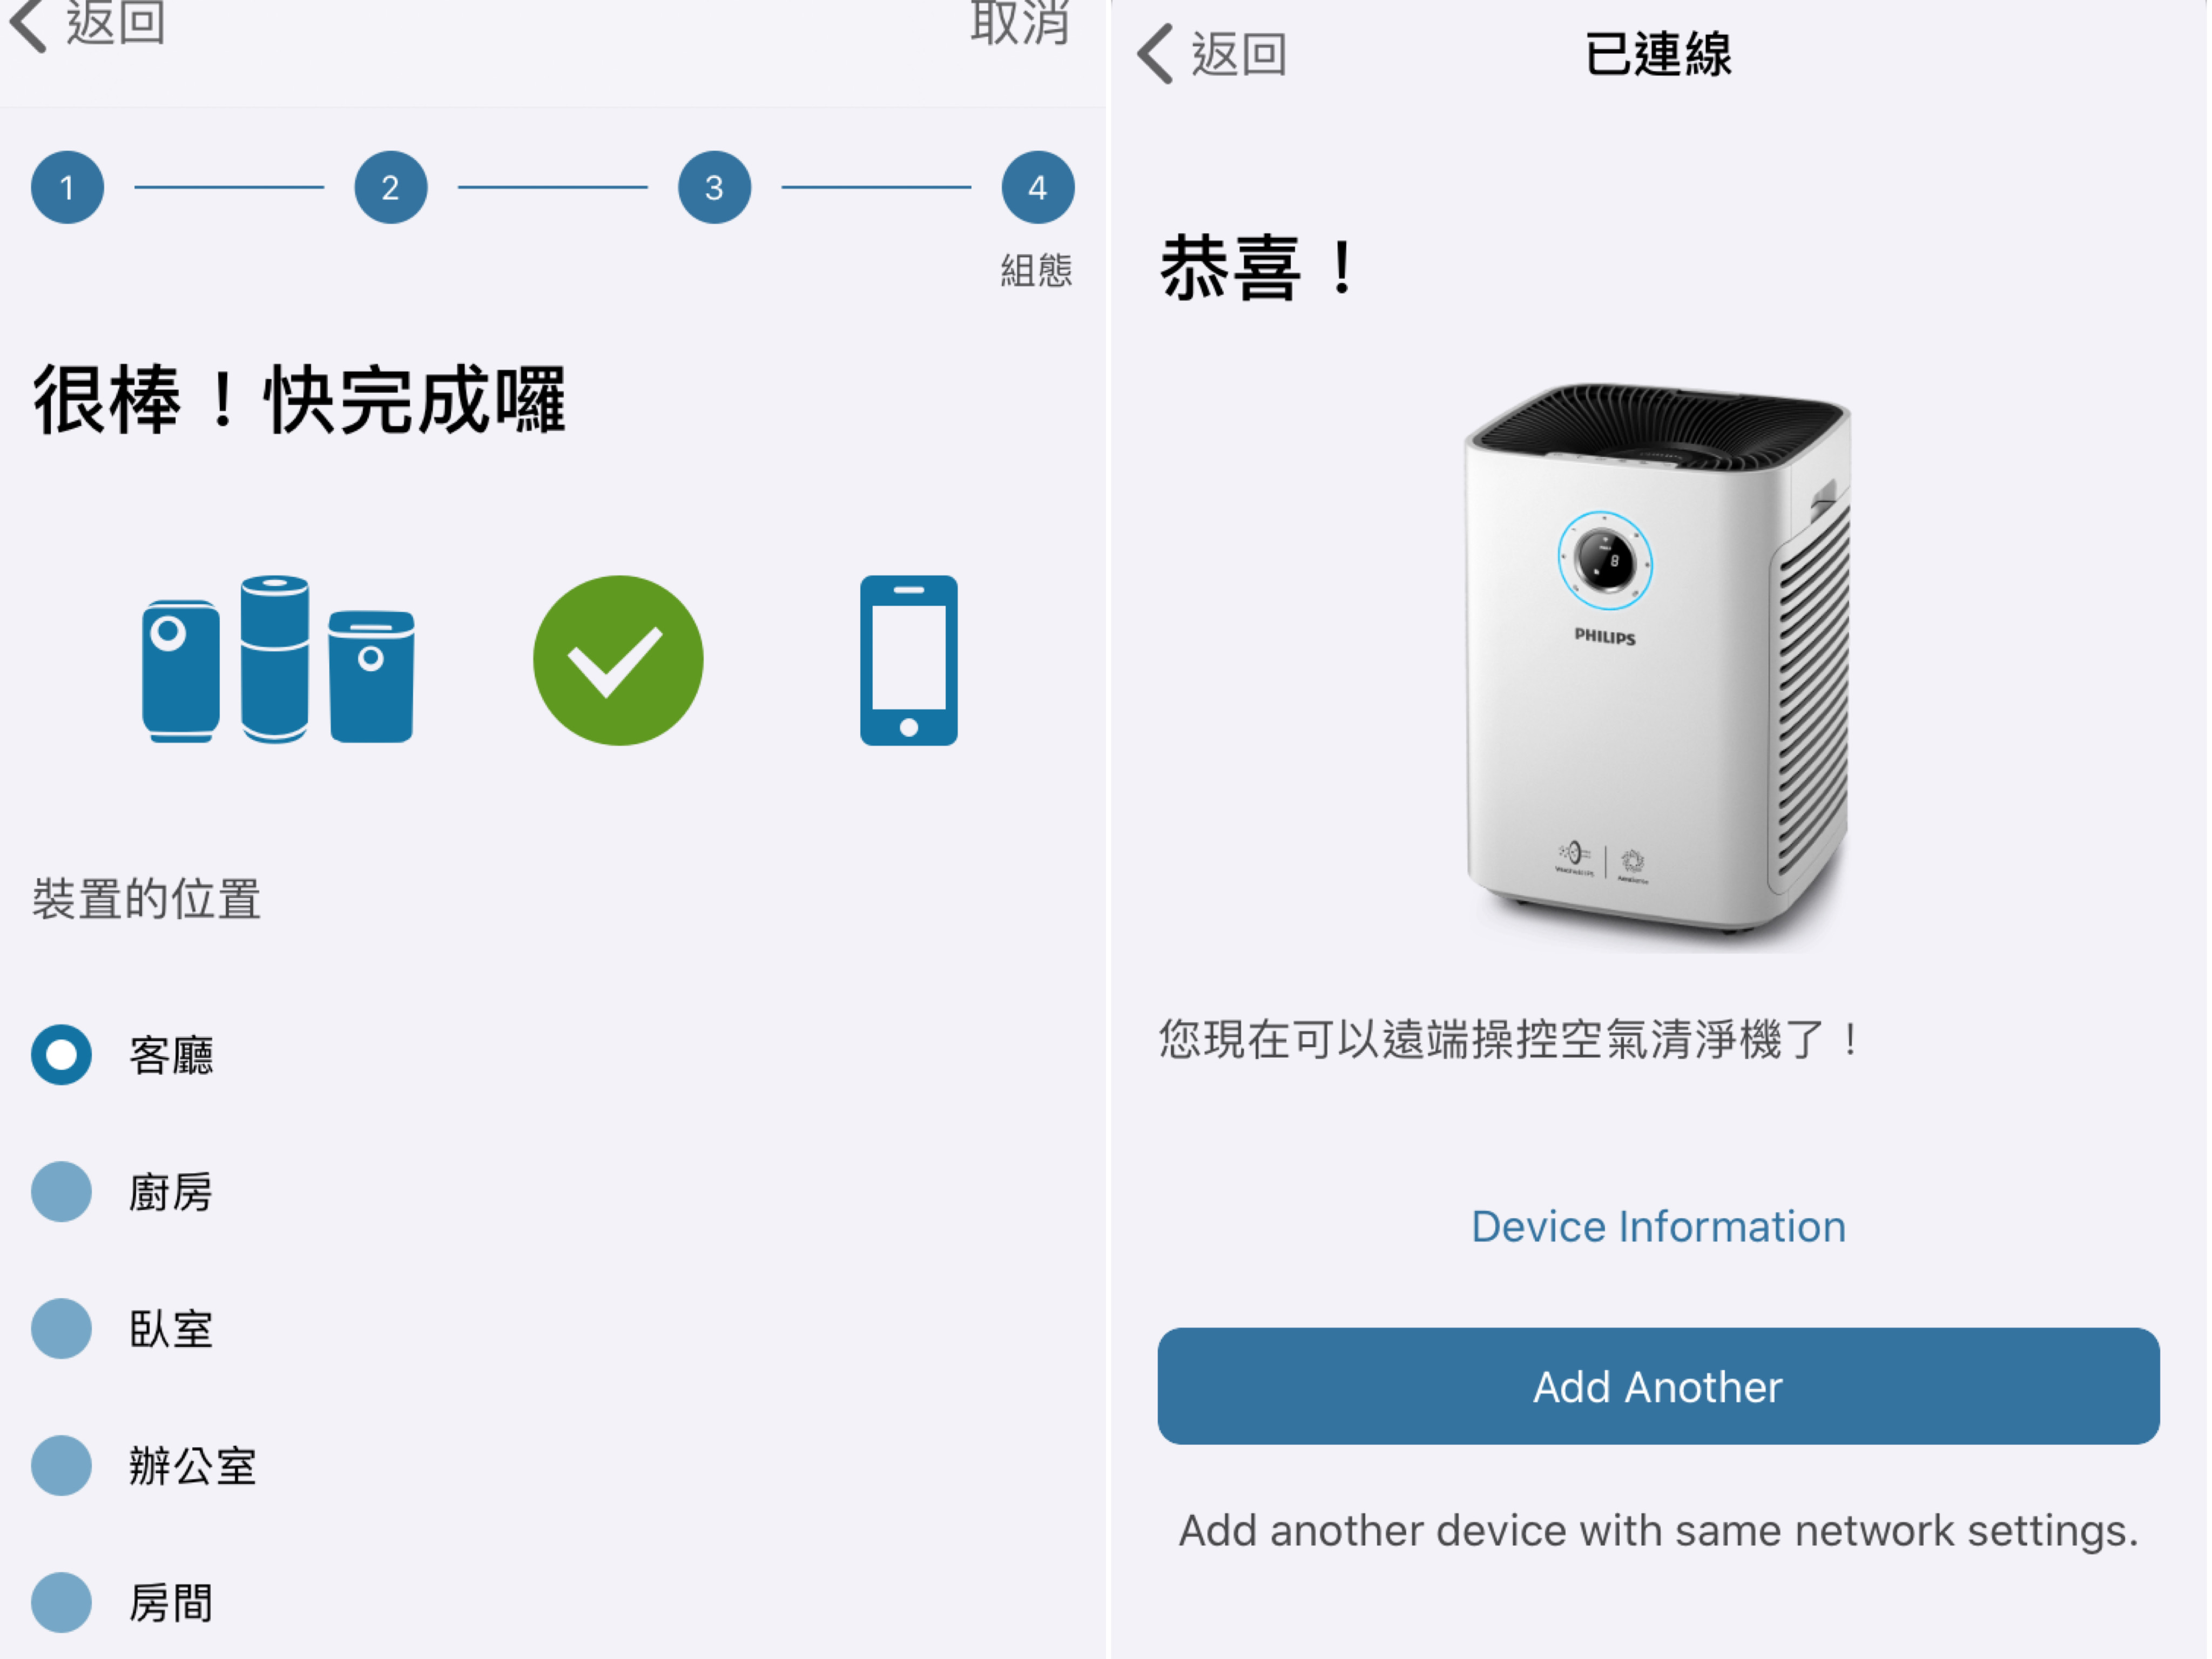The width and height of the screenshot is (2212, 1659).
Task: Select the 臥室 location radio button
Action: [x=61, y=1329]
